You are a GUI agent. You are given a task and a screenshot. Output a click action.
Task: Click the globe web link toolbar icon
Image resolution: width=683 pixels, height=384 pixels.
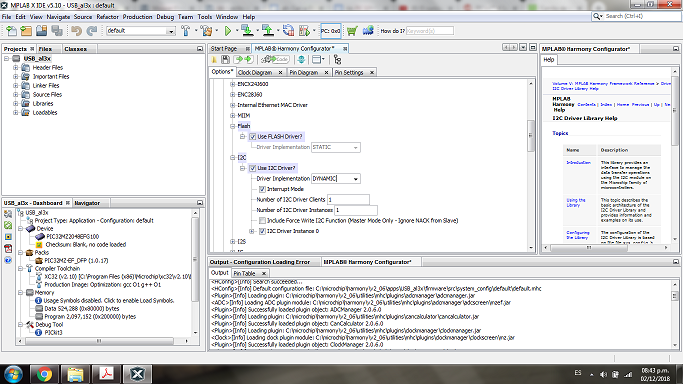(368, 30)
